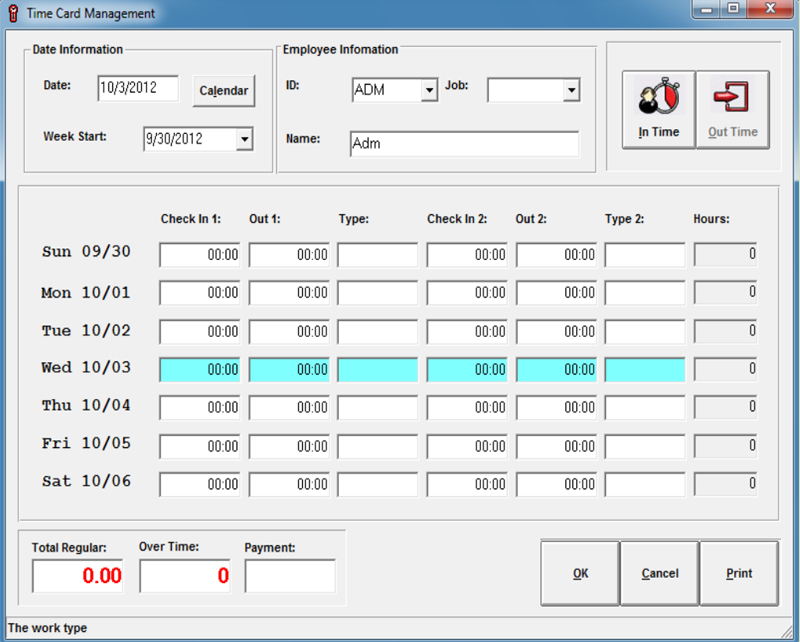800x642 pixels.
Task: Select Out 2 field for Sat 10/06
Action: click(x=556, y=484)
